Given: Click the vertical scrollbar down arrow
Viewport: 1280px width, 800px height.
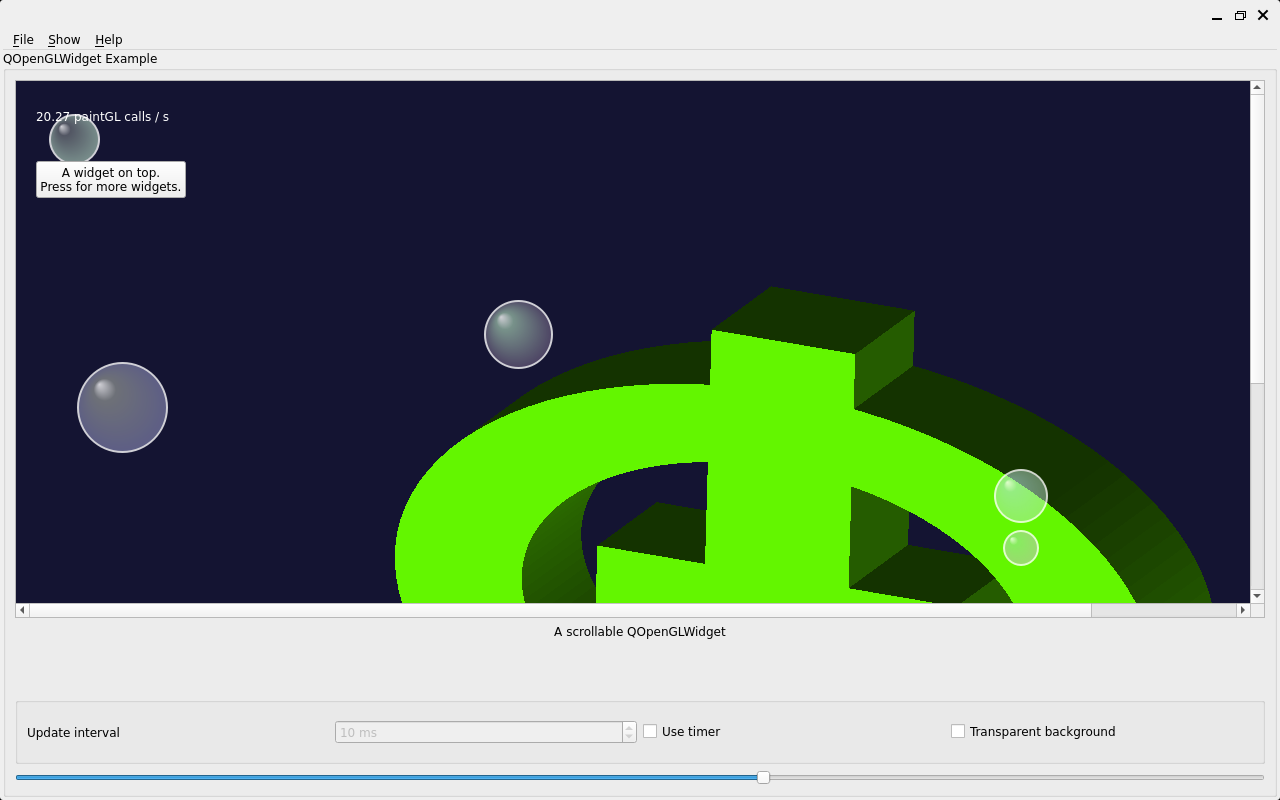Looking at the screenshot, I should 1257,596.
